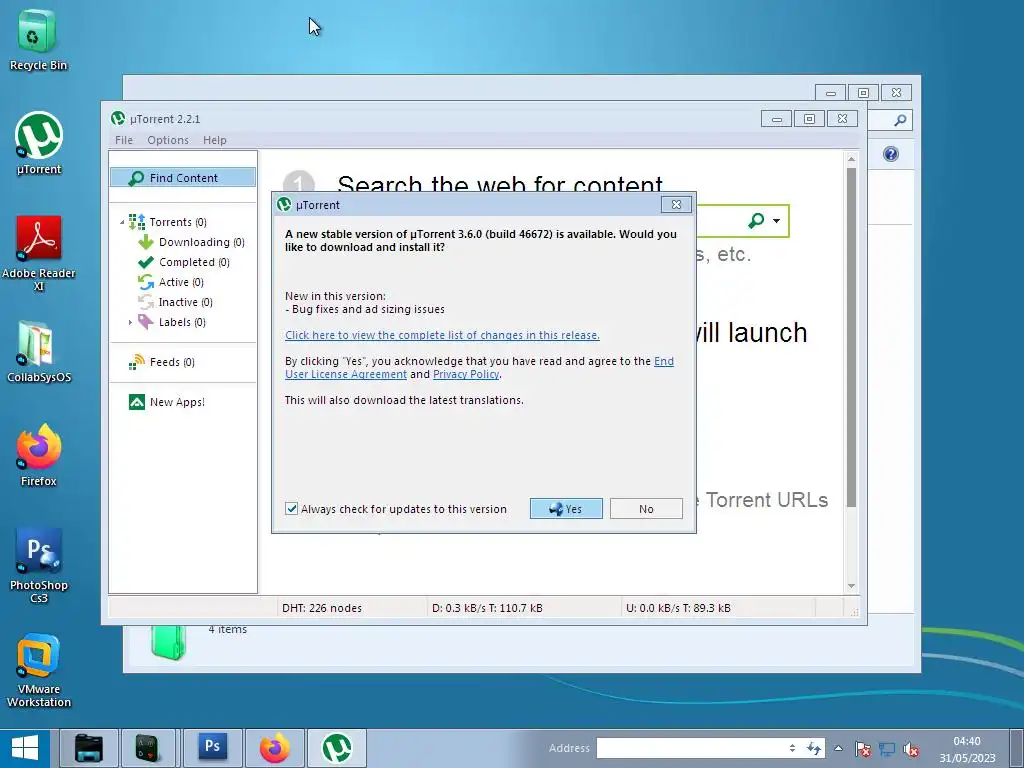The image size is (1024, 768).
Task: Launch the VMware Workstation desktop icon
Action: (x=39, y=670)
